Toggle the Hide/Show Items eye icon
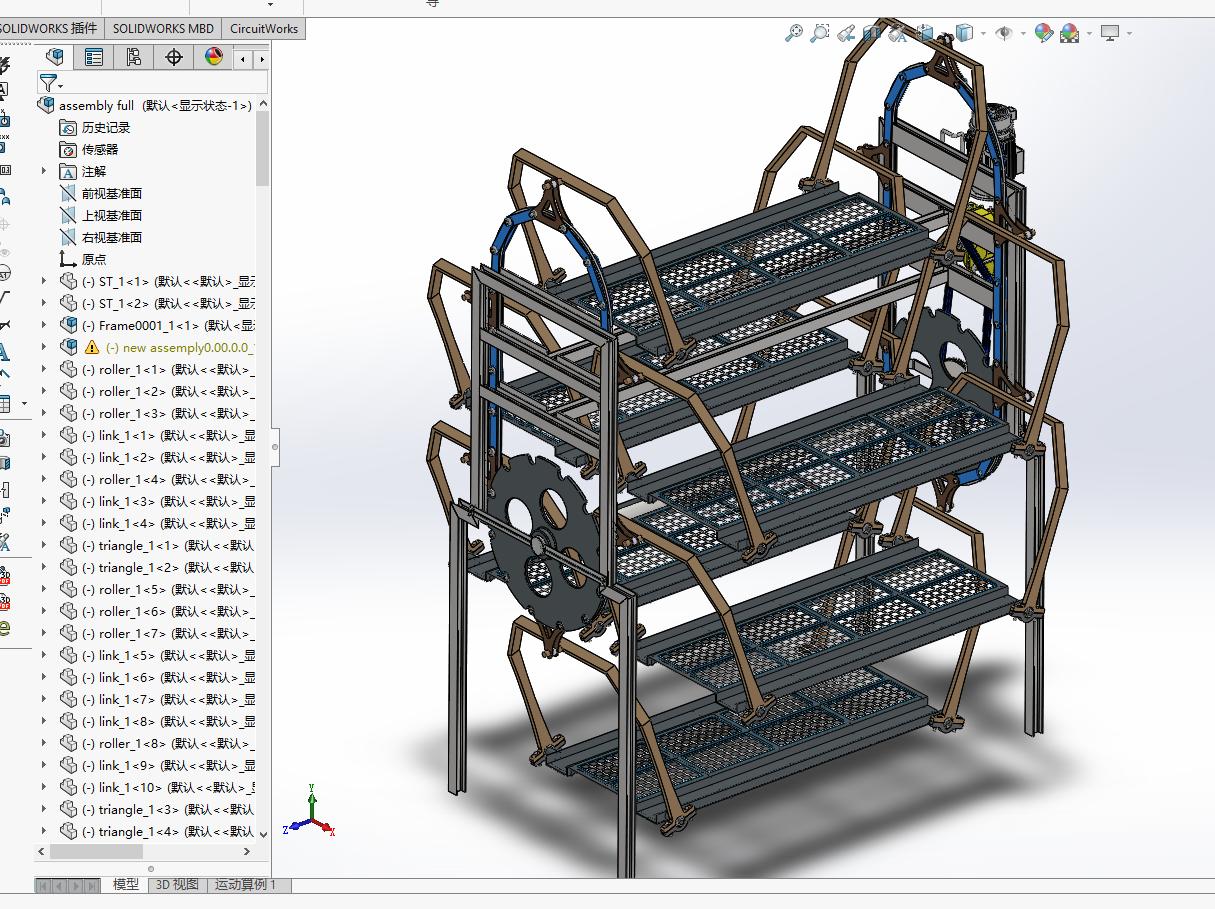 (1005, 33)
